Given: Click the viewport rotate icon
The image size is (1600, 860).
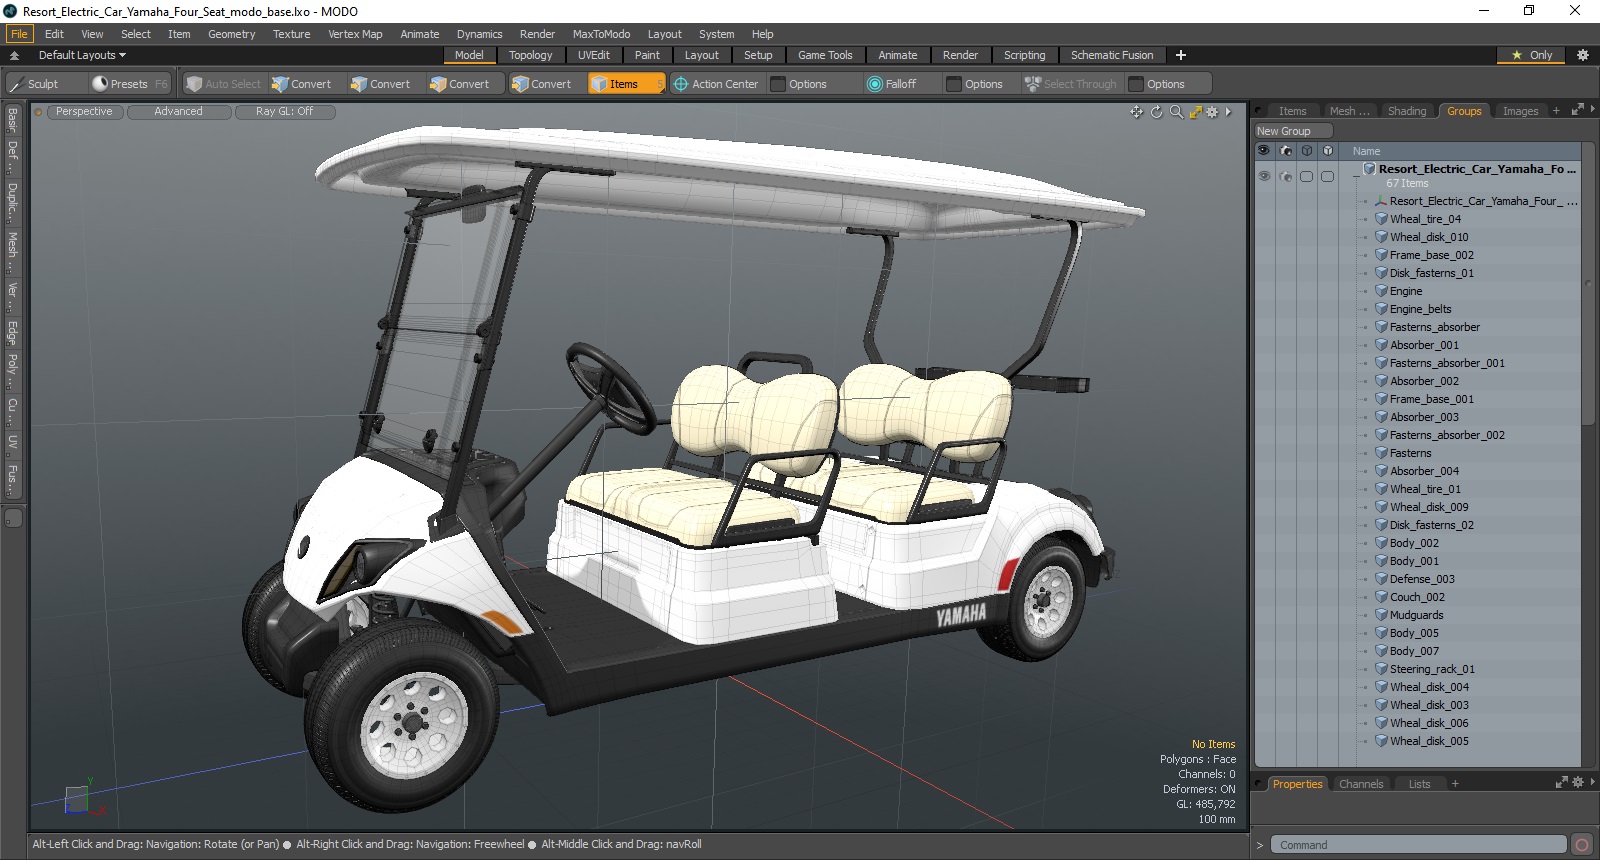Looking at the screenshot, I should tap(1157, 112).
